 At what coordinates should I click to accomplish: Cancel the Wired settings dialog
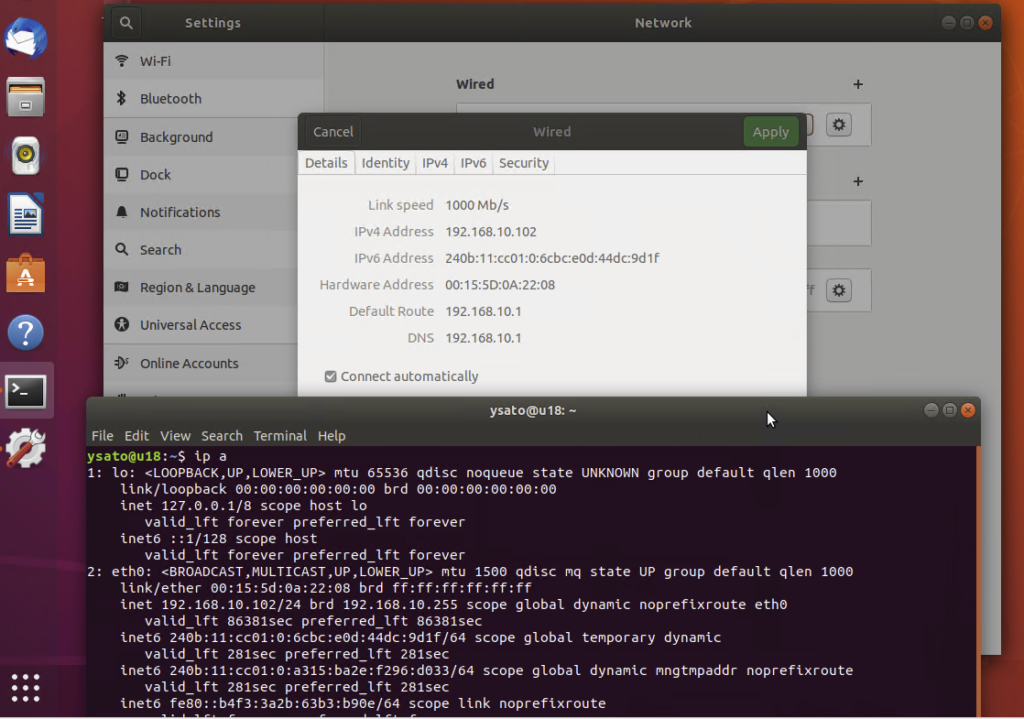pyautogui.click(x=333, y=132)
